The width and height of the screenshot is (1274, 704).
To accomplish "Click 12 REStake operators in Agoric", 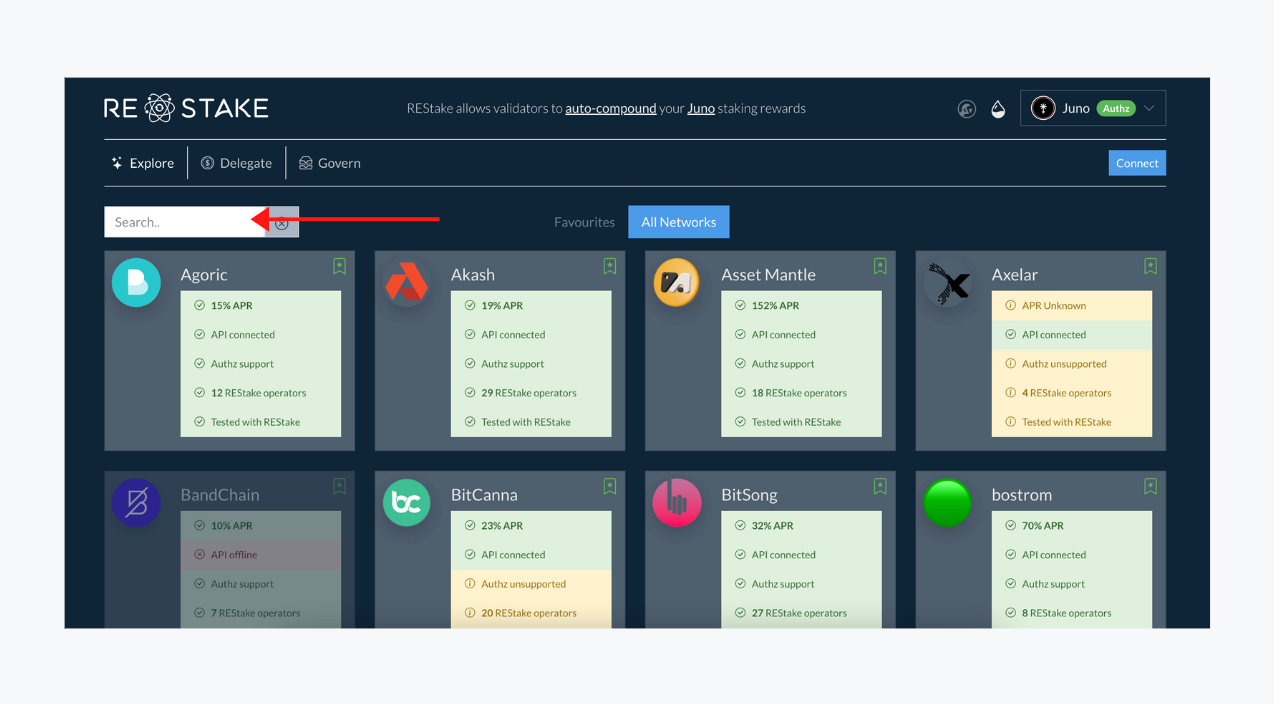I will [x=261, y=393].
